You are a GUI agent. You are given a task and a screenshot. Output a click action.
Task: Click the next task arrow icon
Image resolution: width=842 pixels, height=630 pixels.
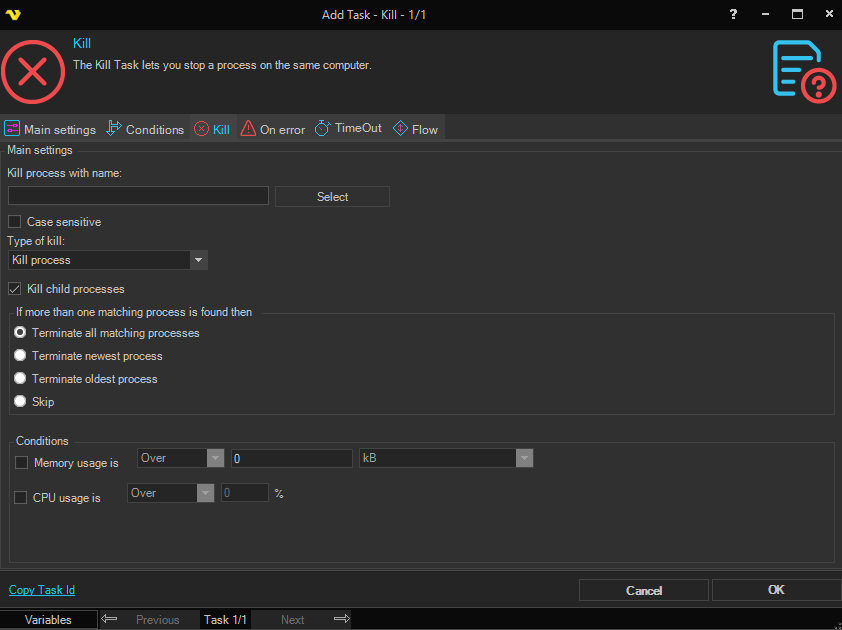341,619
